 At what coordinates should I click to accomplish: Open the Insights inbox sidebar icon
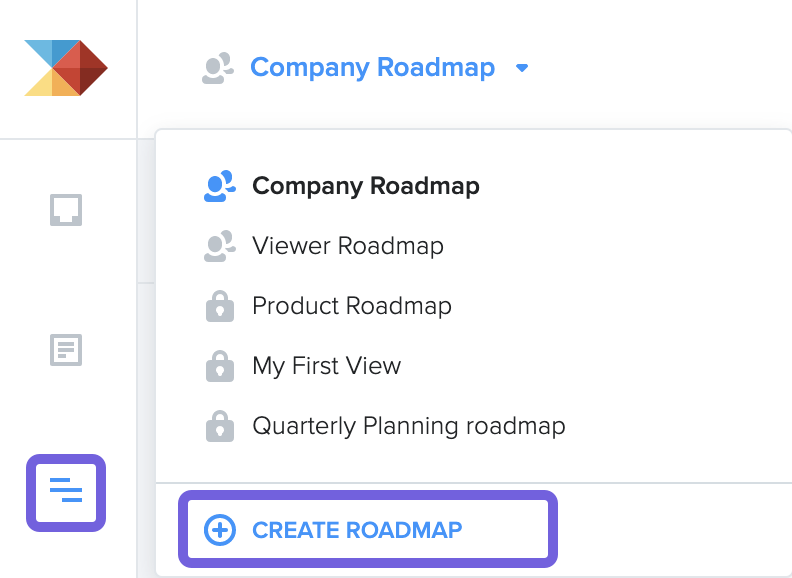[x=66, y=210]
